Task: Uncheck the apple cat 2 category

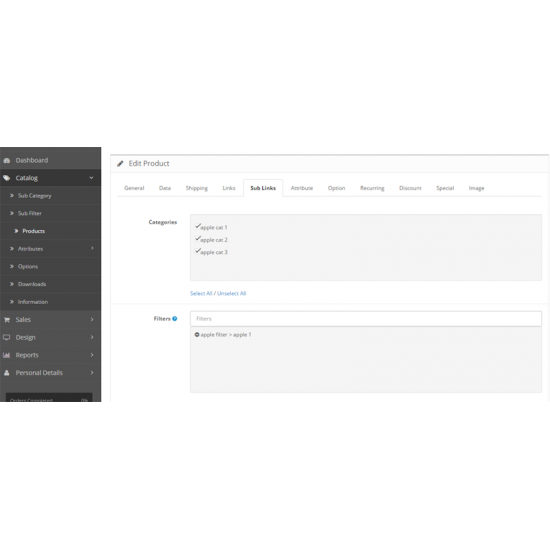Action: click(x=198, y=239)
